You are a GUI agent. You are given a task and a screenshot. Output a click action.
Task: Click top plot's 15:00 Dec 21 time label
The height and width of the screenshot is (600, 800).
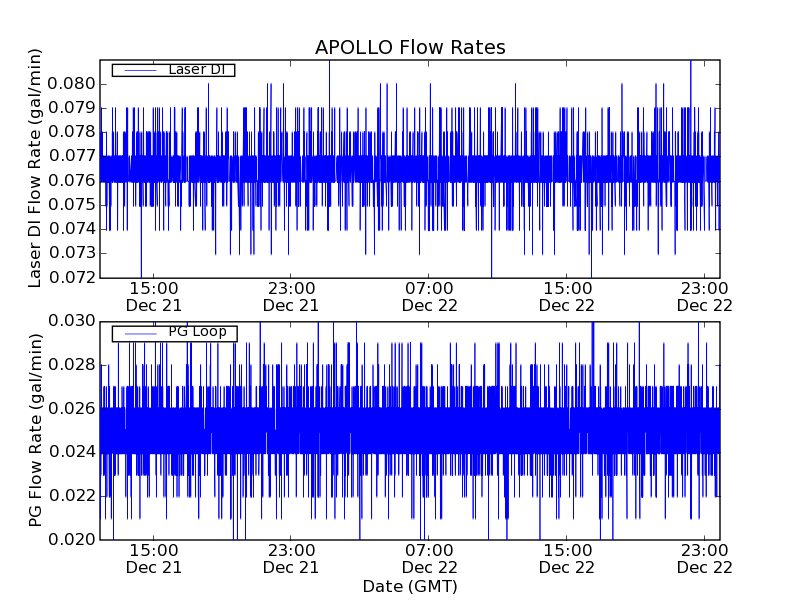coord(153,296)
